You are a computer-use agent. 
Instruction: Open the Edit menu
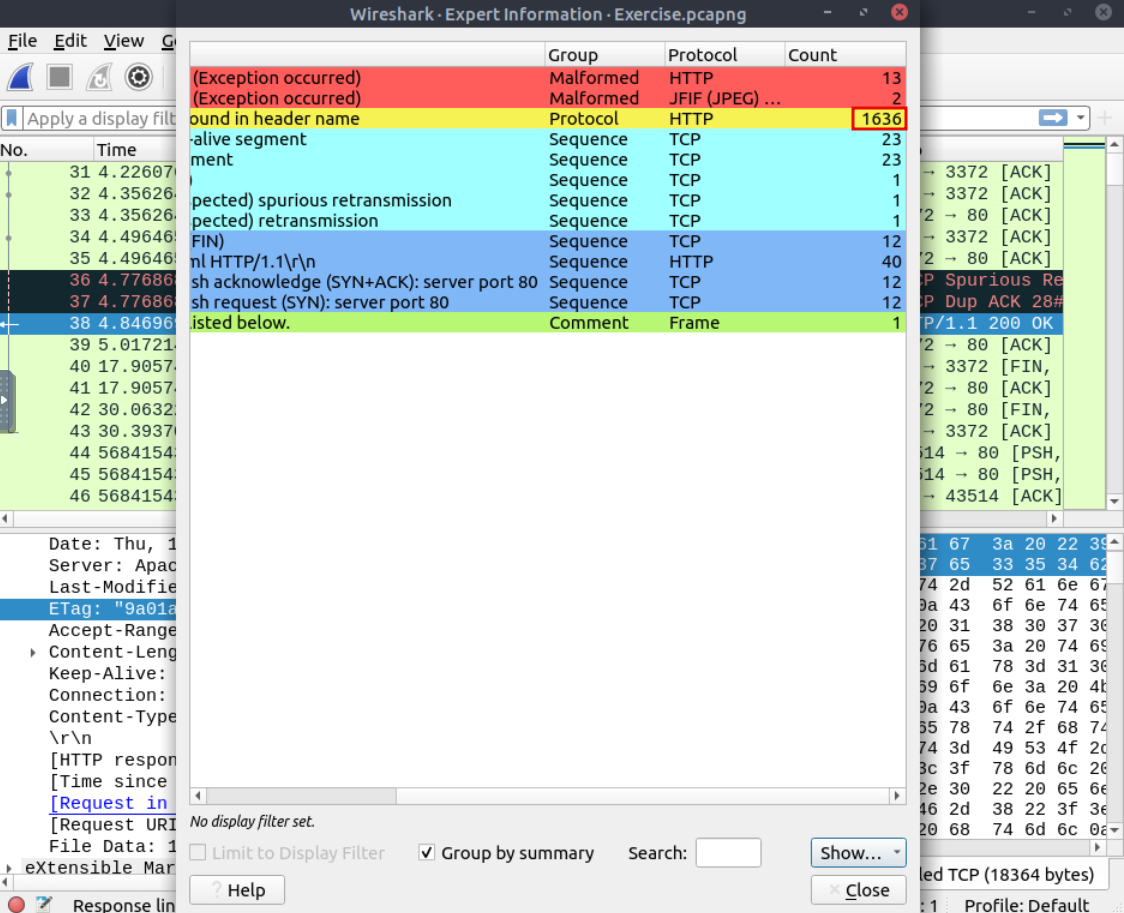click(x=70, y=41)
